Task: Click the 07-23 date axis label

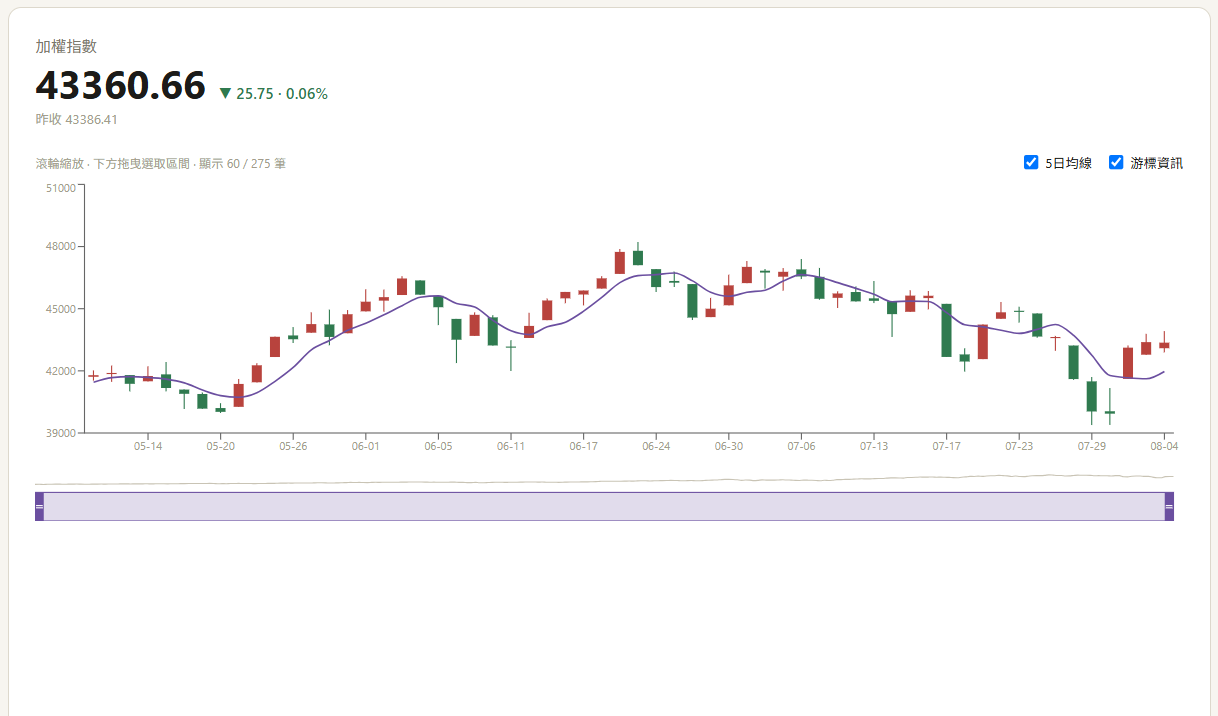Action: pyautogui.click(x=1019, y=446)
